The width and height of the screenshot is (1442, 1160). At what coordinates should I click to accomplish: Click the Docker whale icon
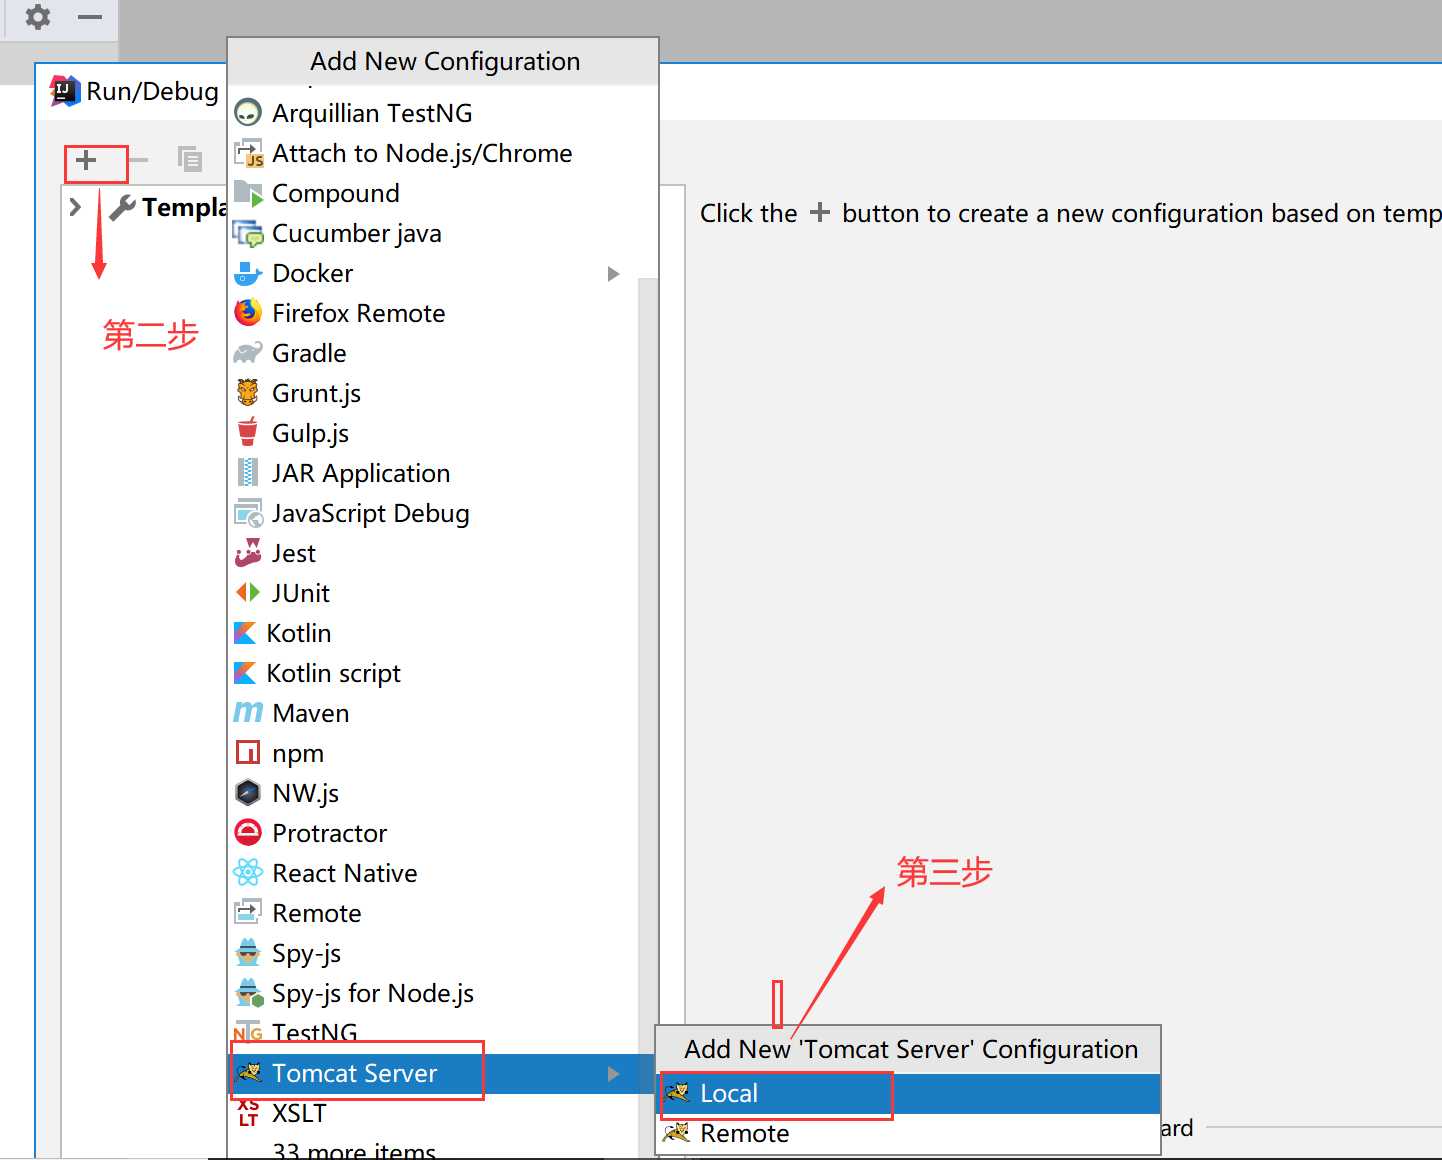[248, 273]
